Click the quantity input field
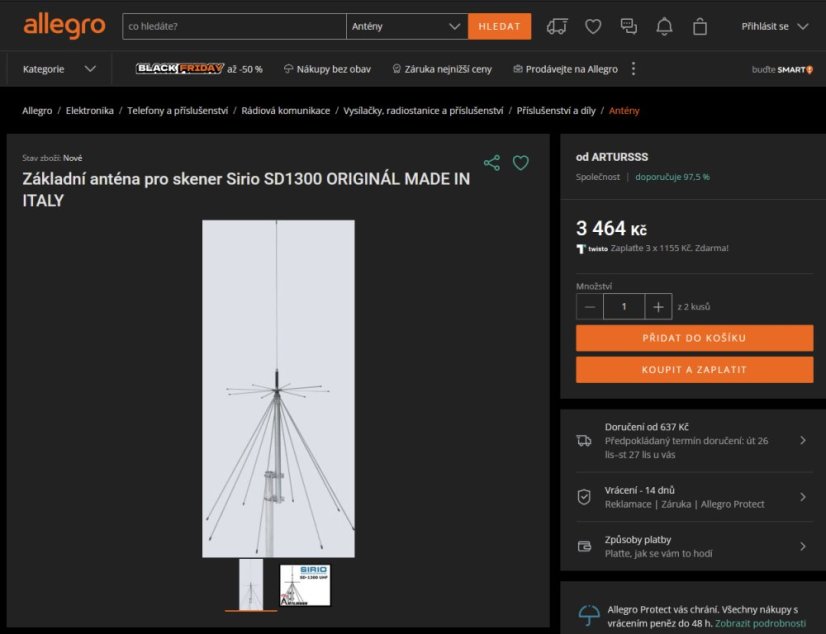 coord(624,306)
